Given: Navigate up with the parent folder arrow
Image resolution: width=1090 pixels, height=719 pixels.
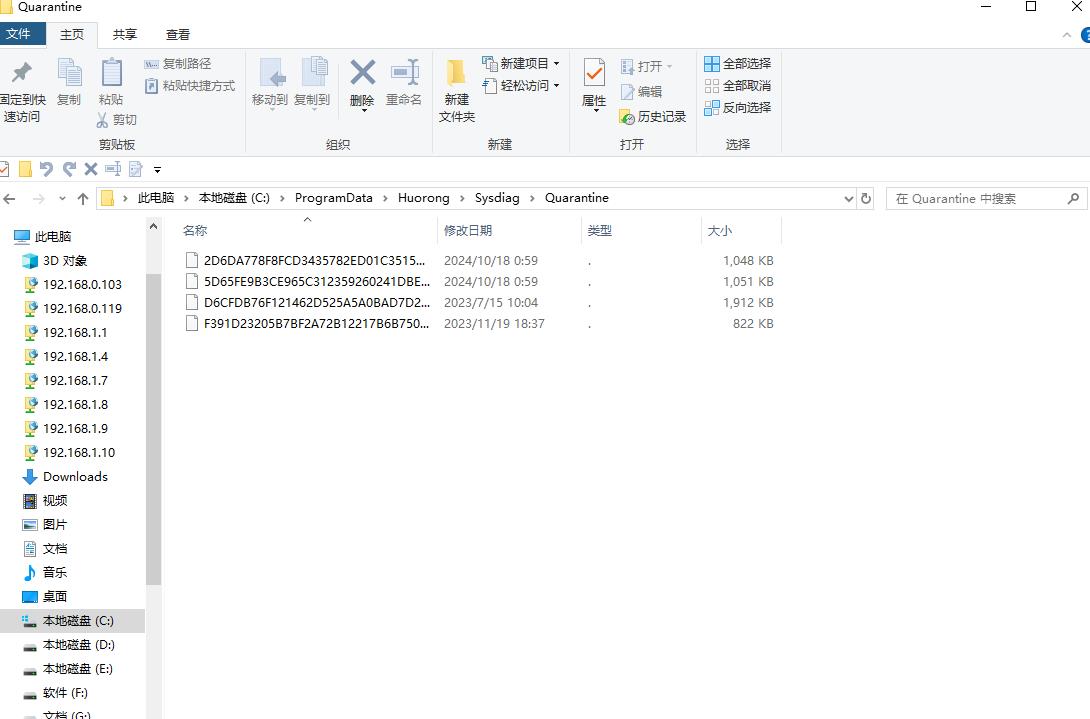Looking at the screenshot, I should tap(82, 198).
